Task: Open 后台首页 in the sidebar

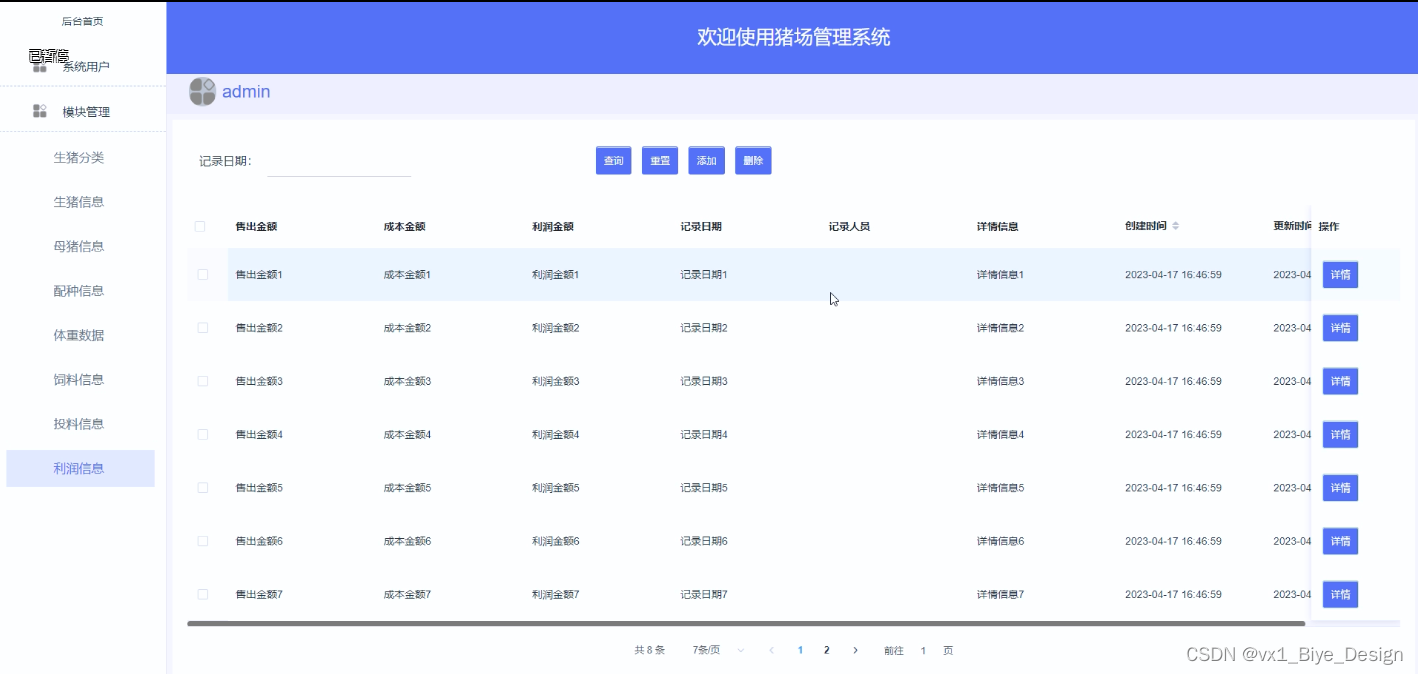Action: pyautogui.click(x=82, y=21)
